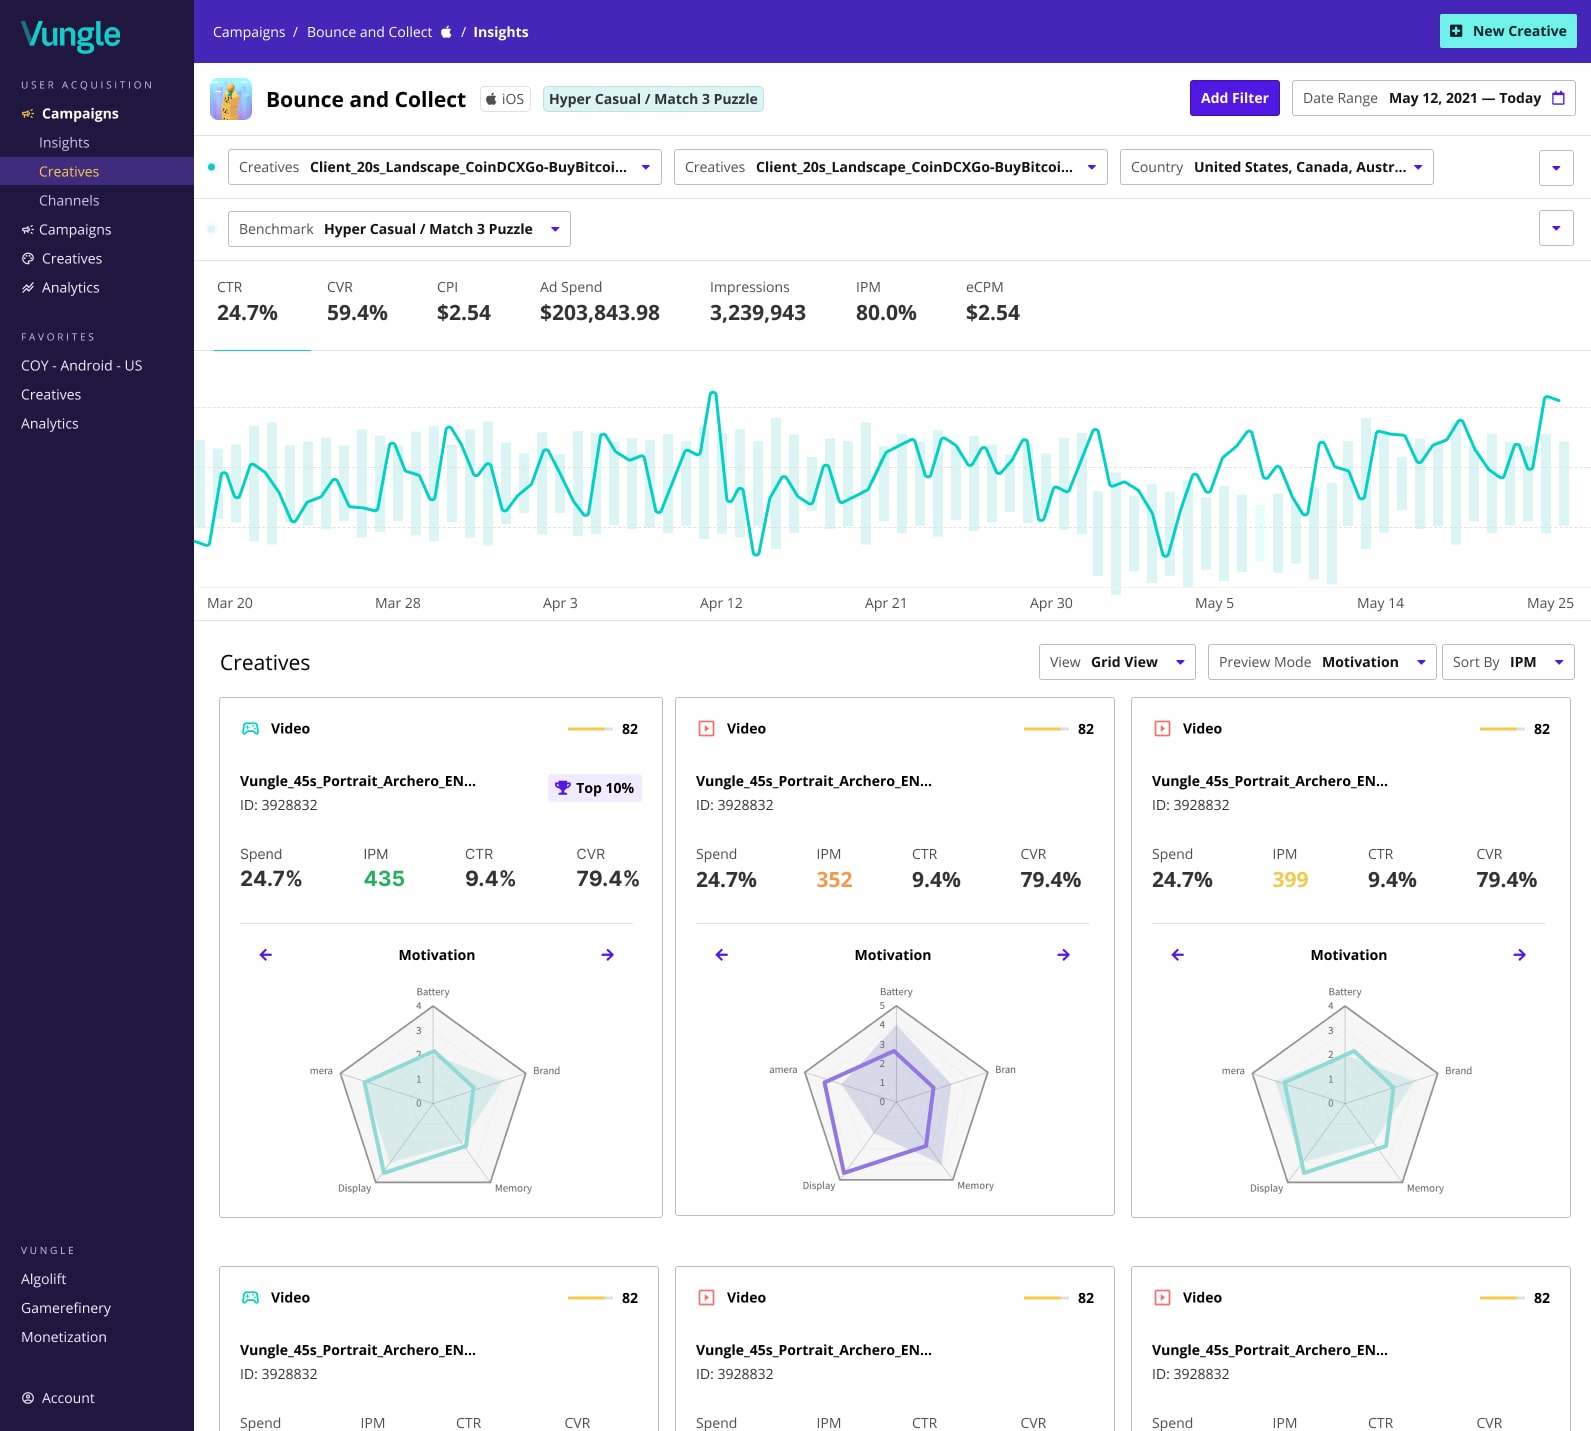Go to previous chart on IPM 435 card

[x=266, y=955]
